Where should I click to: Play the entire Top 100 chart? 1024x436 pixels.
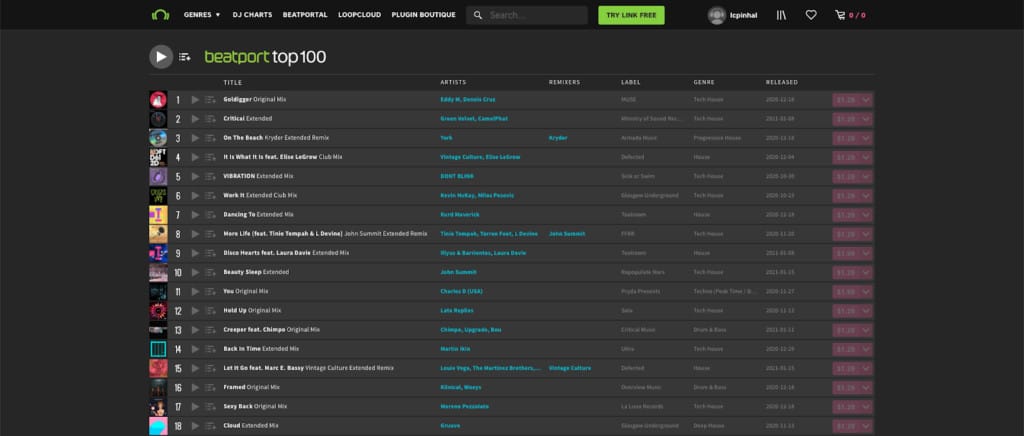[161, 57]
